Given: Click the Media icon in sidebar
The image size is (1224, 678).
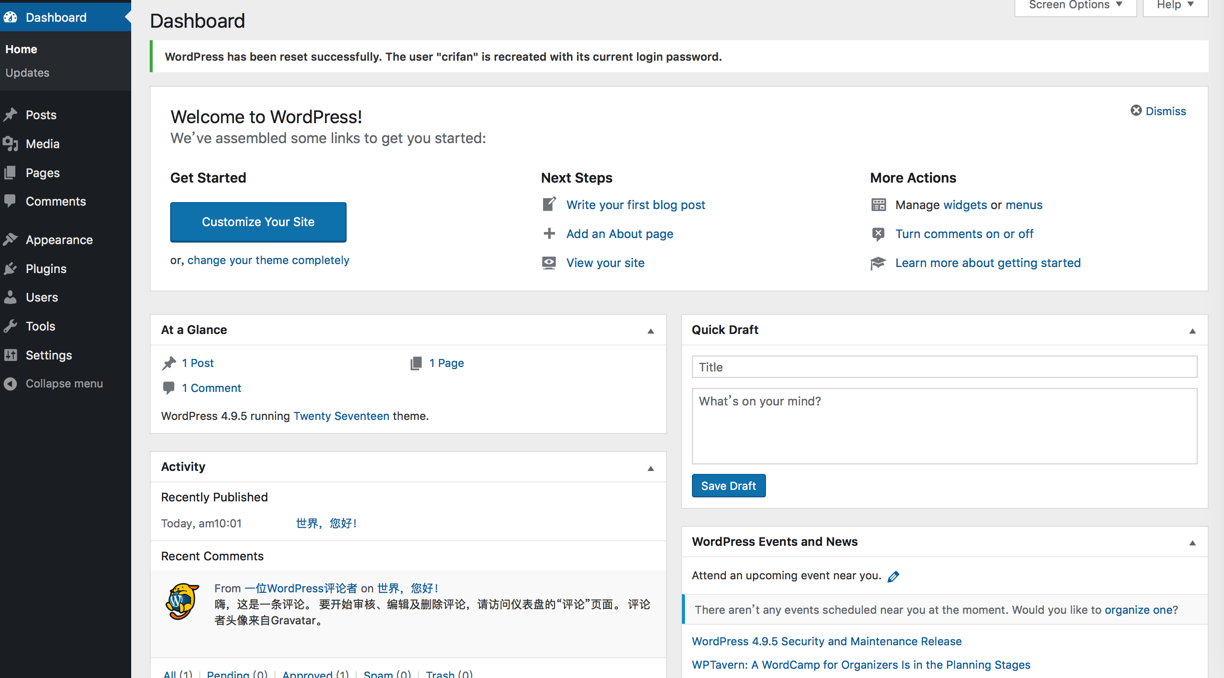Looking at the screenshot, I should tap(11, 144).
